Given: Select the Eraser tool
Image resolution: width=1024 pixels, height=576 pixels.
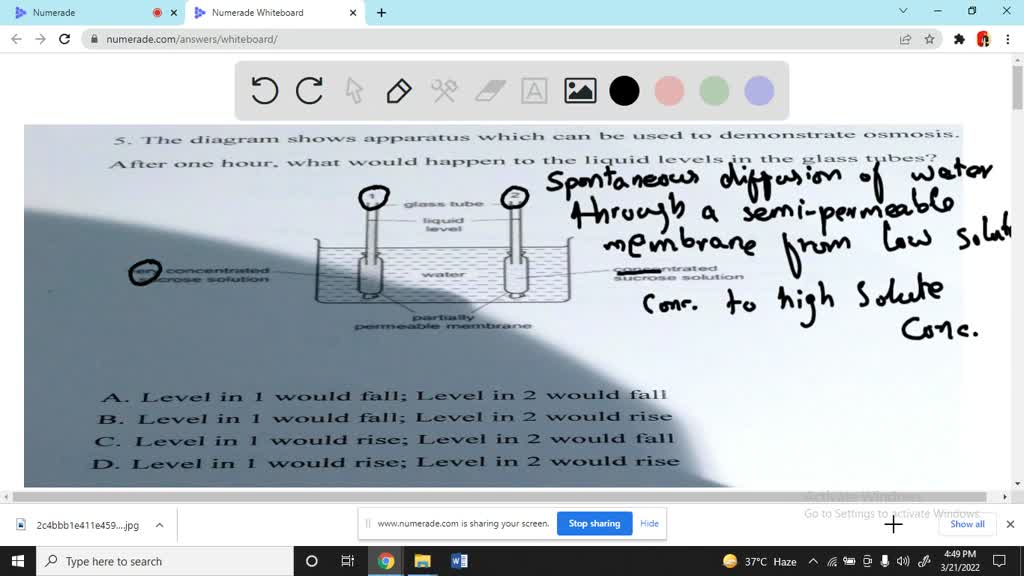Looking at the screenshot, I should (489, 90).
